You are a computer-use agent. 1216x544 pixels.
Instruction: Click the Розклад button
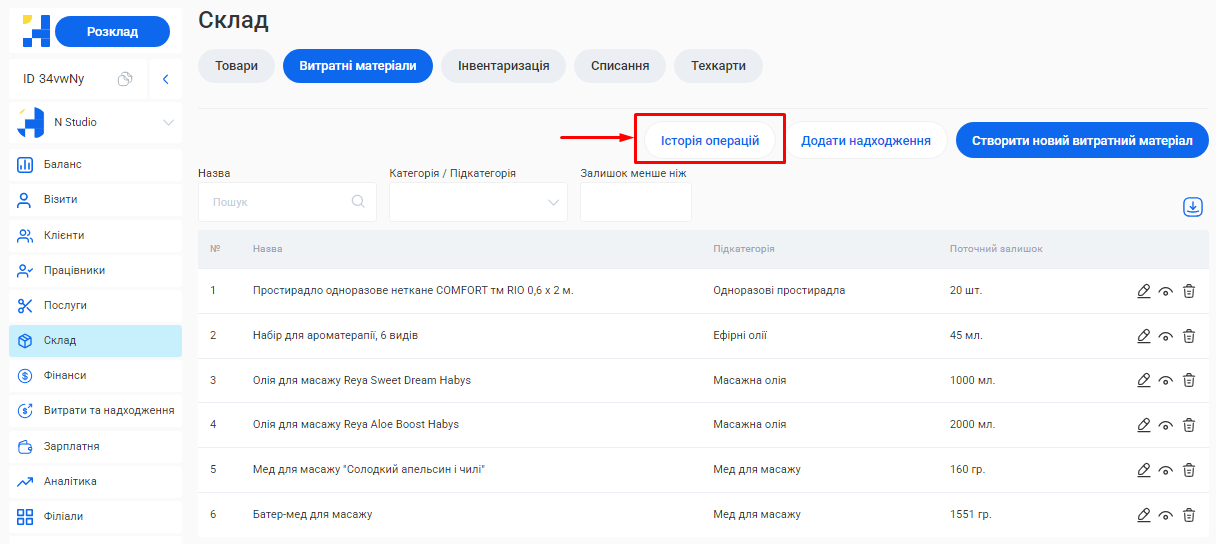pos(112,32)
